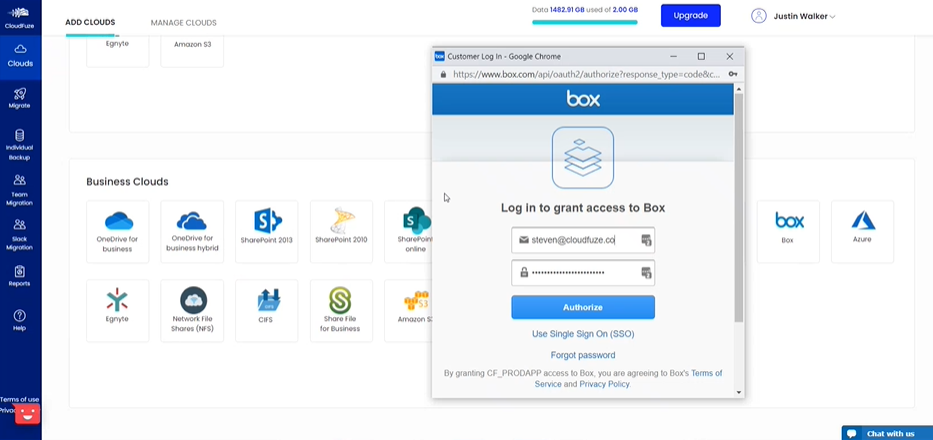Add SharePoint 2013 cloud
The width and height of the screenshot is (933, 440).
(267, 232)
